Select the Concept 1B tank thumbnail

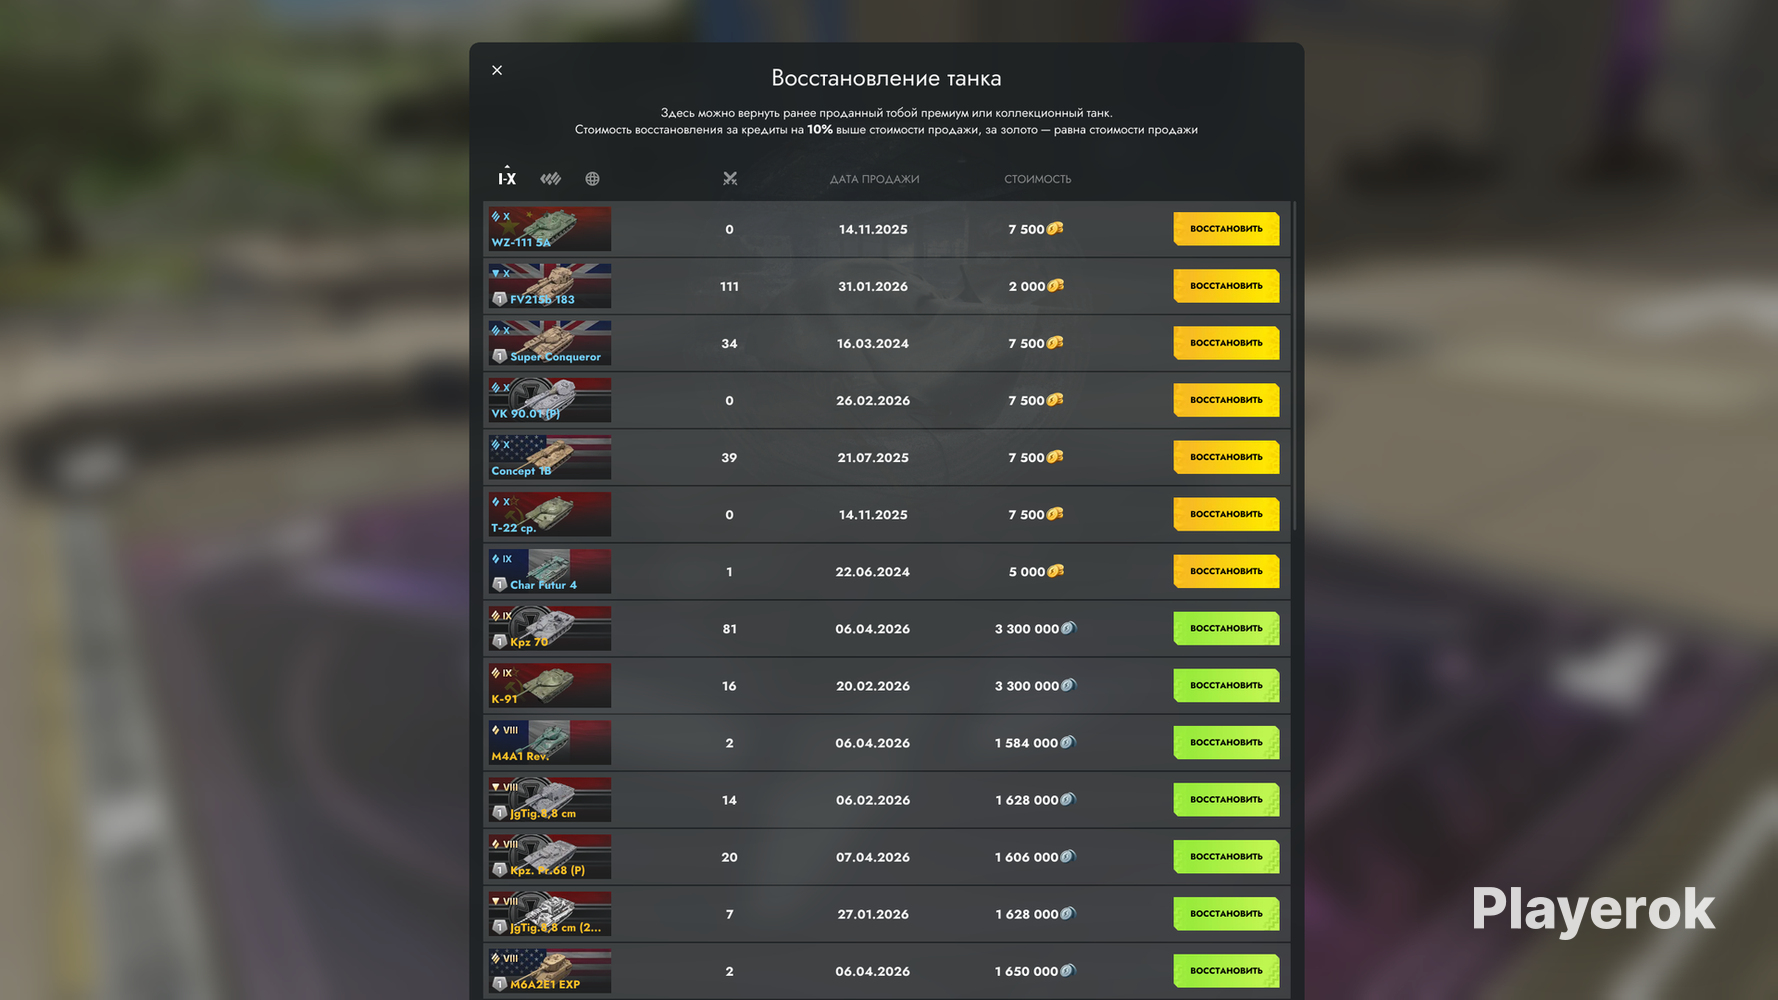[x=550, y=457]
